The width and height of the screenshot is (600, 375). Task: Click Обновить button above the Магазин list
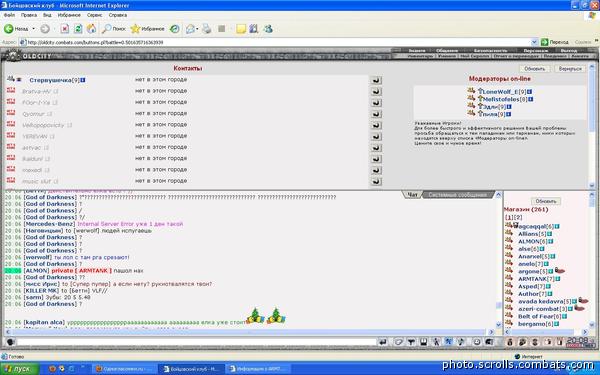pyautogui.click(x=546, y=201)
